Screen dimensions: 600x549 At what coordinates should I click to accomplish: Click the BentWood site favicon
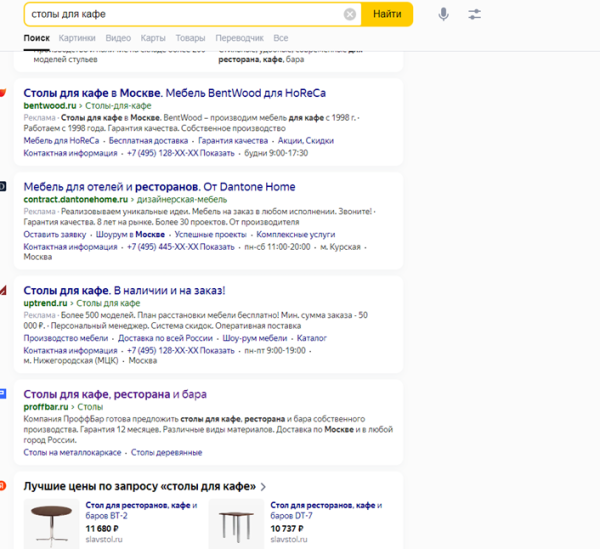coord(3,93)
